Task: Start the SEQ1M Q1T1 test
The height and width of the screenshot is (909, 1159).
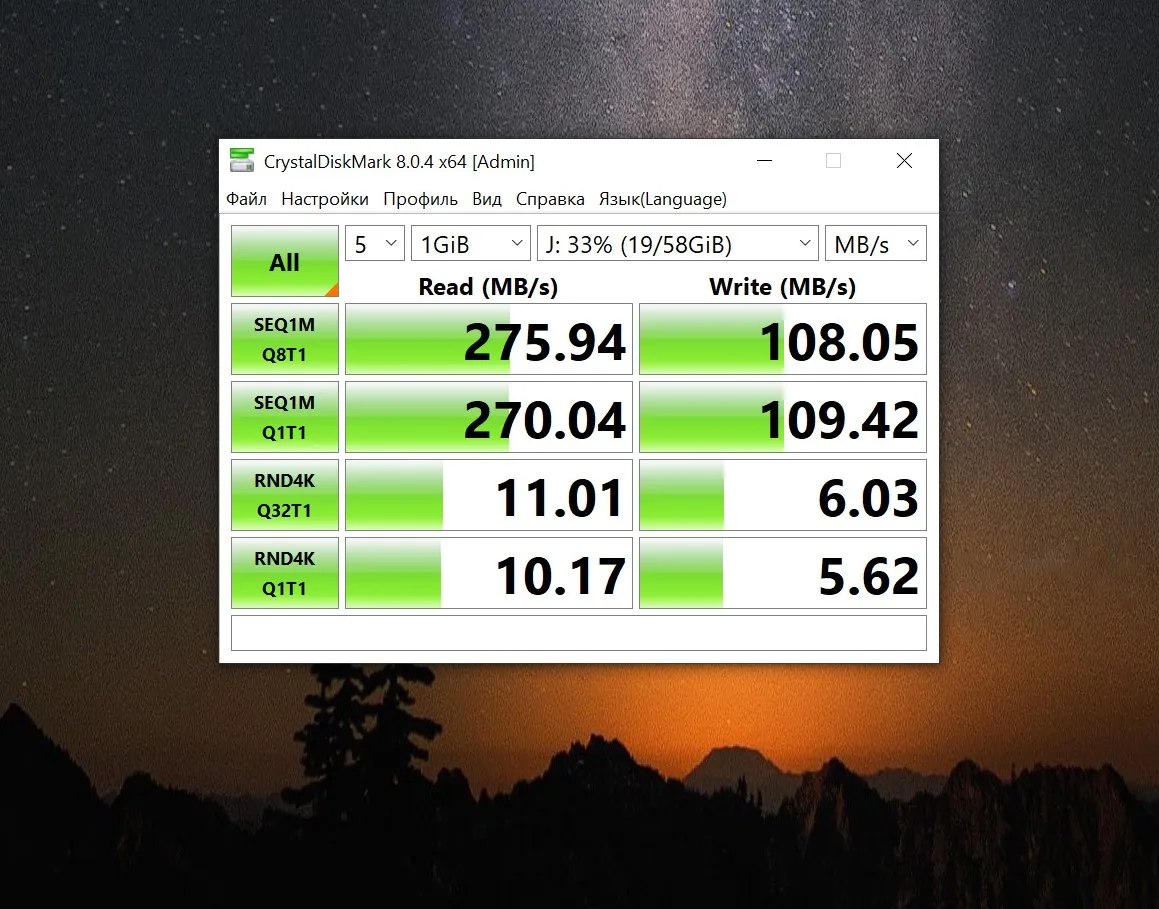Action: click(285, 417)
